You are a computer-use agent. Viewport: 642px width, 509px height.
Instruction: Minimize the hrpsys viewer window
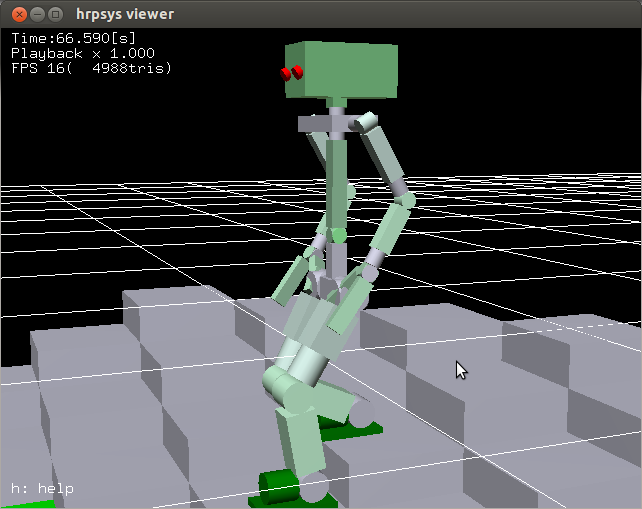[x=35, y=14]
